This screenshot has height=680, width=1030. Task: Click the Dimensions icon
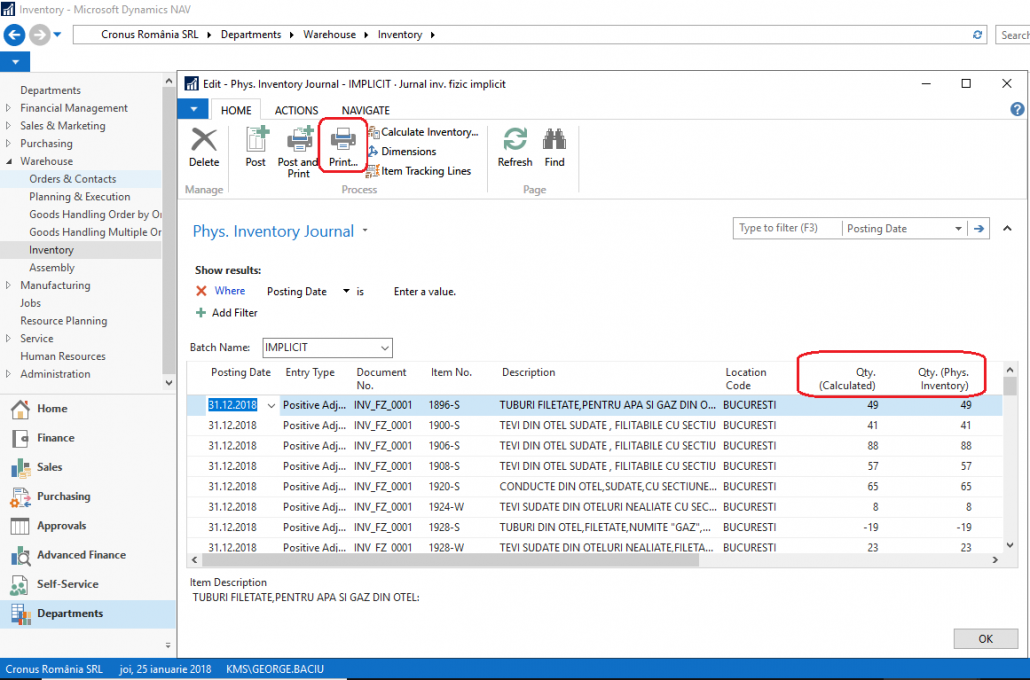tap(403, 152)
